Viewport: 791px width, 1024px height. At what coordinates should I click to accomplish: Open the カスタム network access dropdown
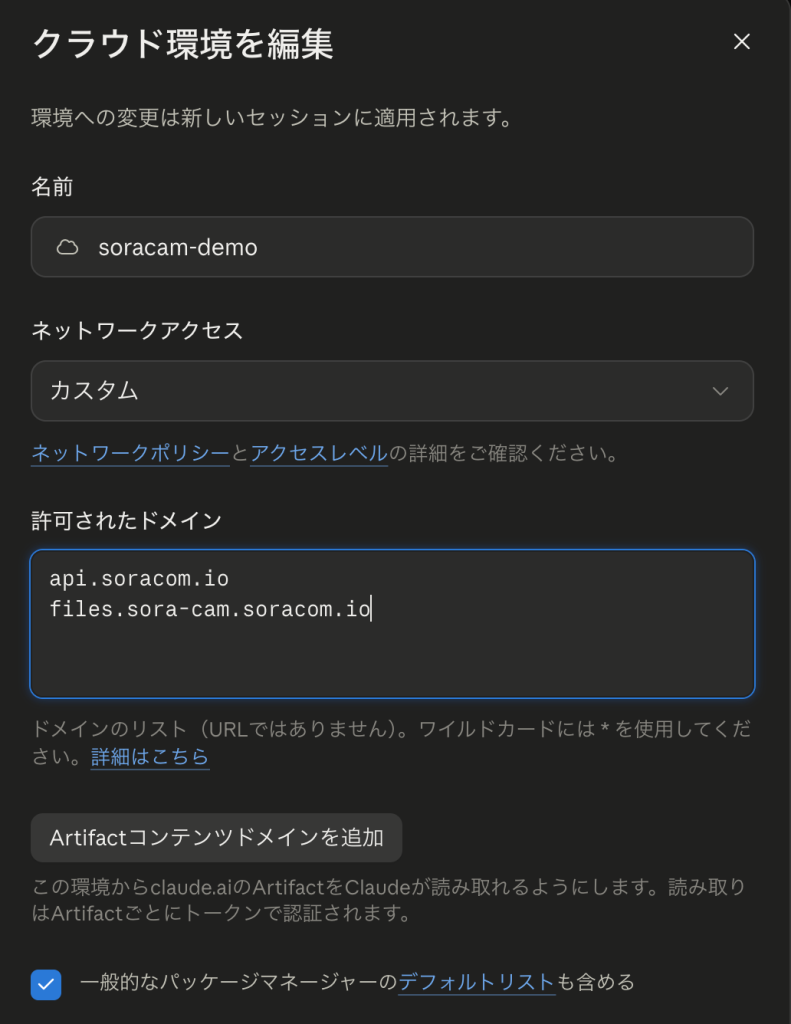(392, 391)
